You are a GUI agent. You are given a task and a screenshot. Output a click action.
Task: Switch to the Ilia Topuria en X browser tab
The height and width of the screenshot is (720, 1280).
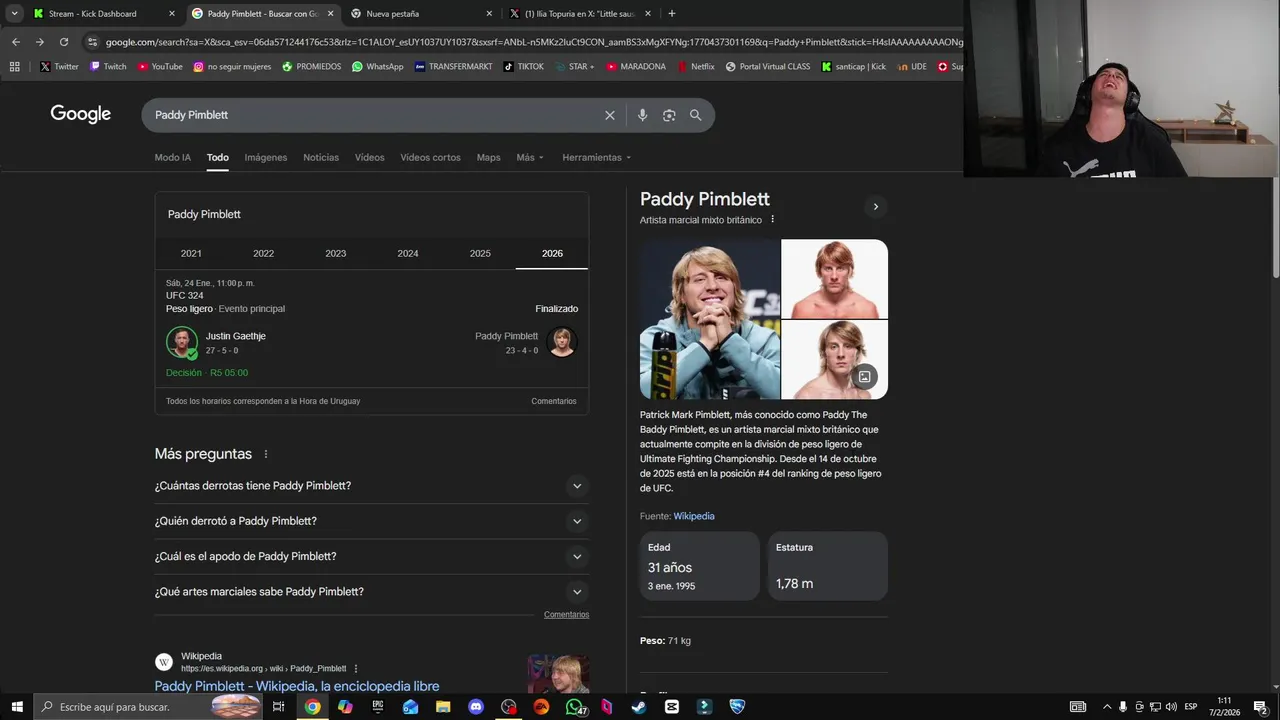pos(578,14)
